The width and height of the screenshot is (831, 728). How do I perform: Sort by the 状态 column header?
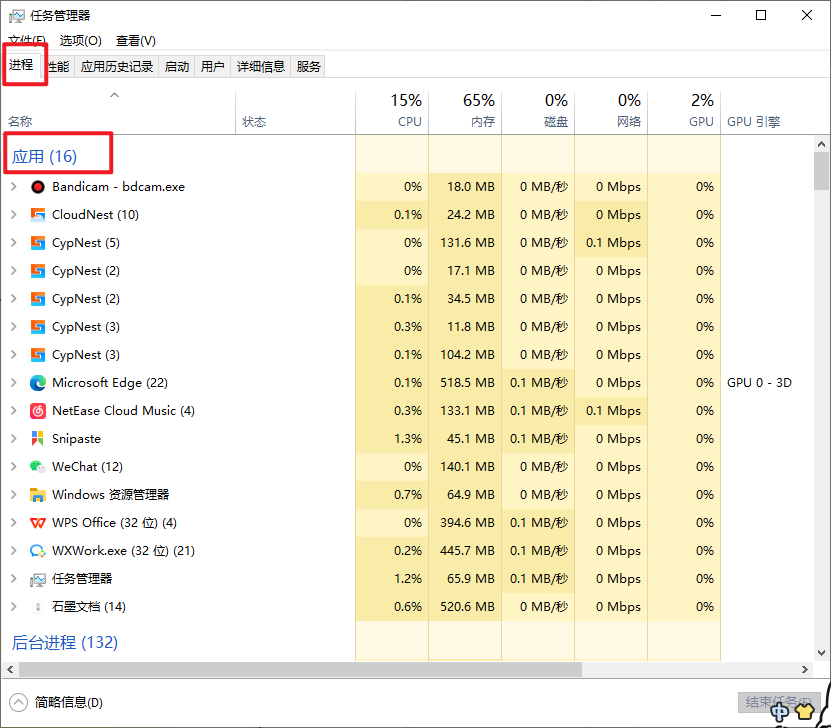[296, 112]
